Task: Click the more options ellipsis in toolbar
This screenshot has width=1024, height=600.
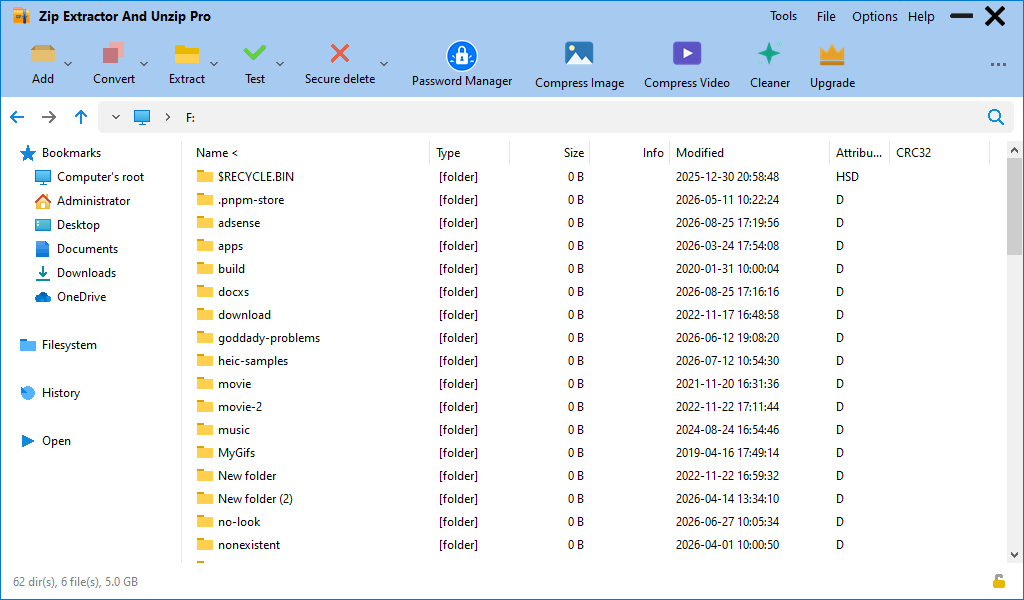Action: tap(998, 65)
